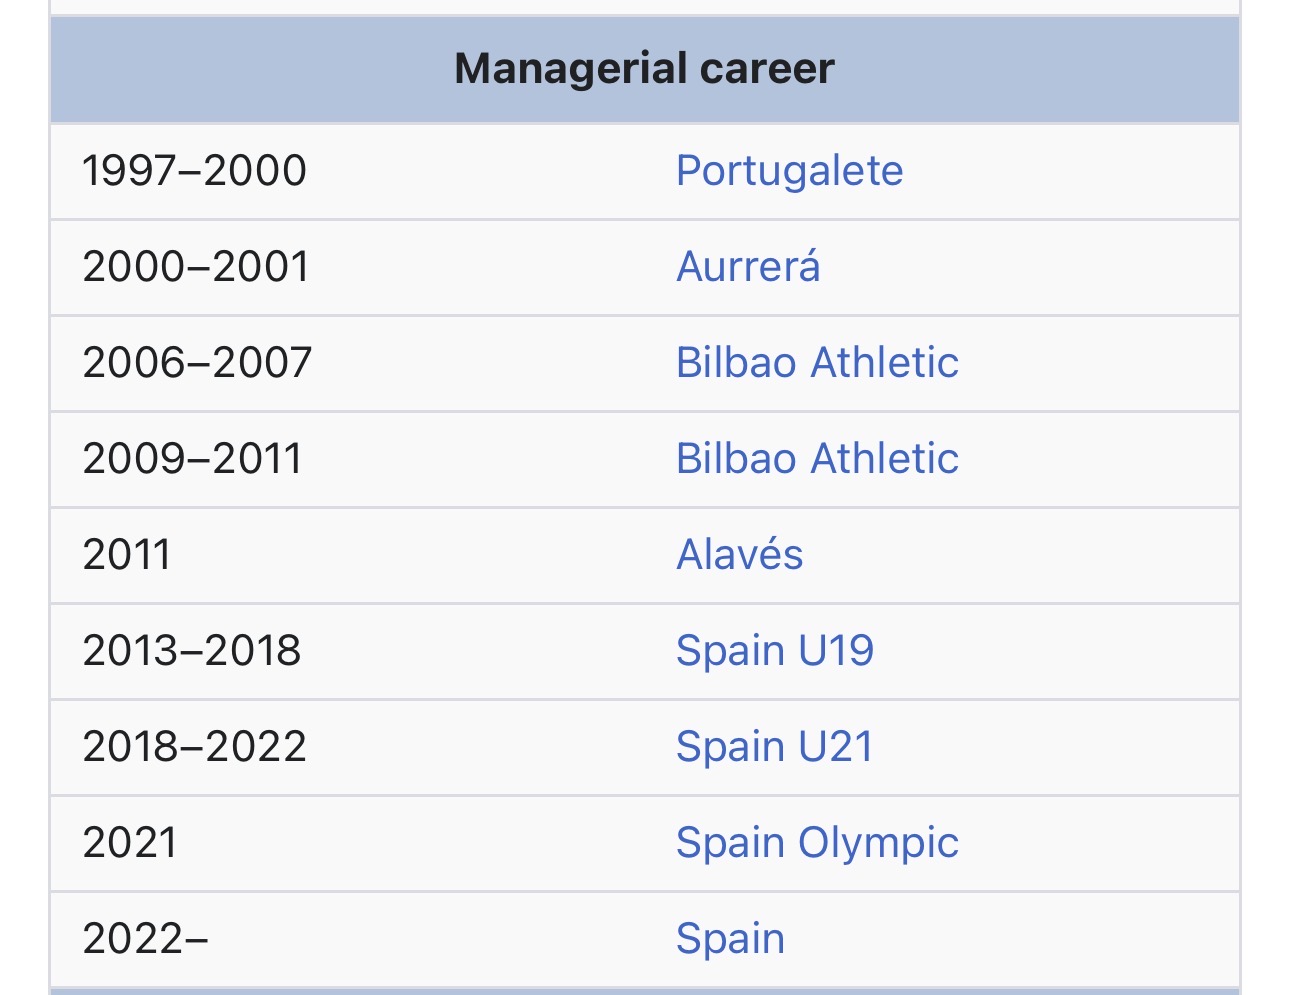Image resolution: width=1290 pixels, height=995 pixels.
Task: Click the Spain link in the 2022– row
Action: coord(730,939)
